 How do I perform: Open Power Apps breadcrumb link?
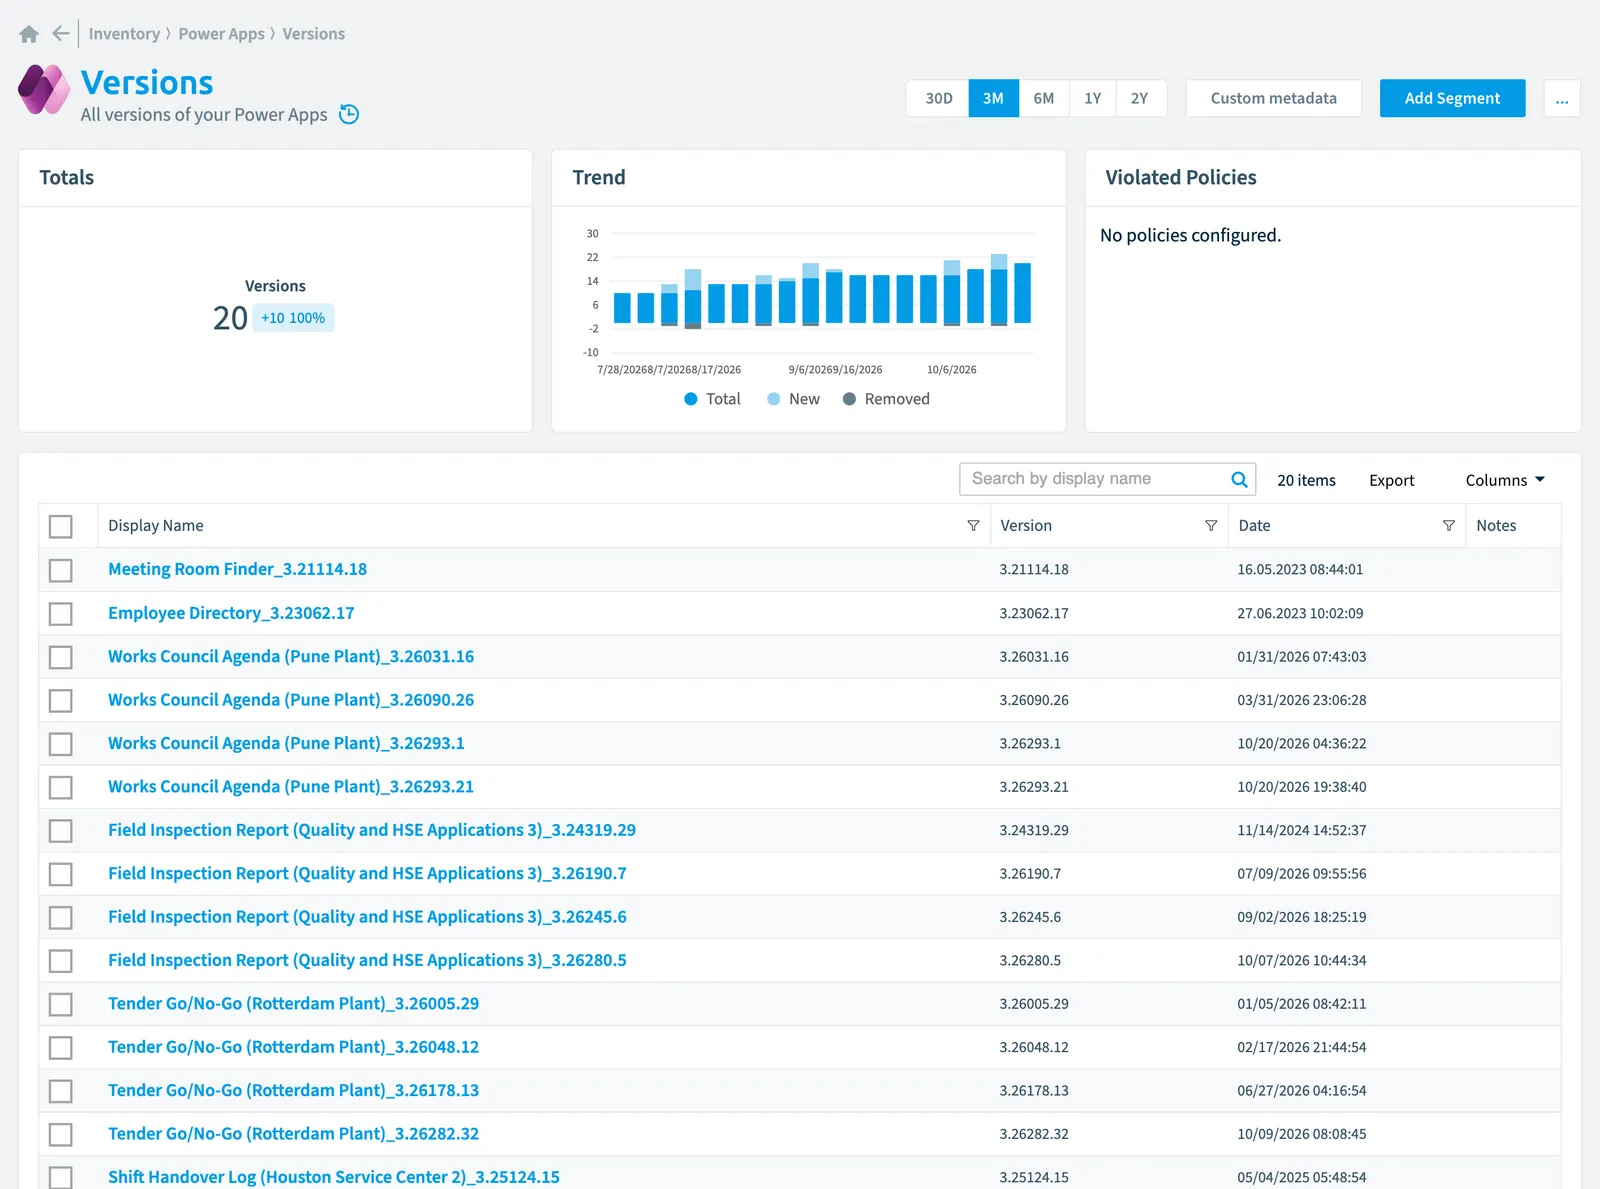click(221, 34)
